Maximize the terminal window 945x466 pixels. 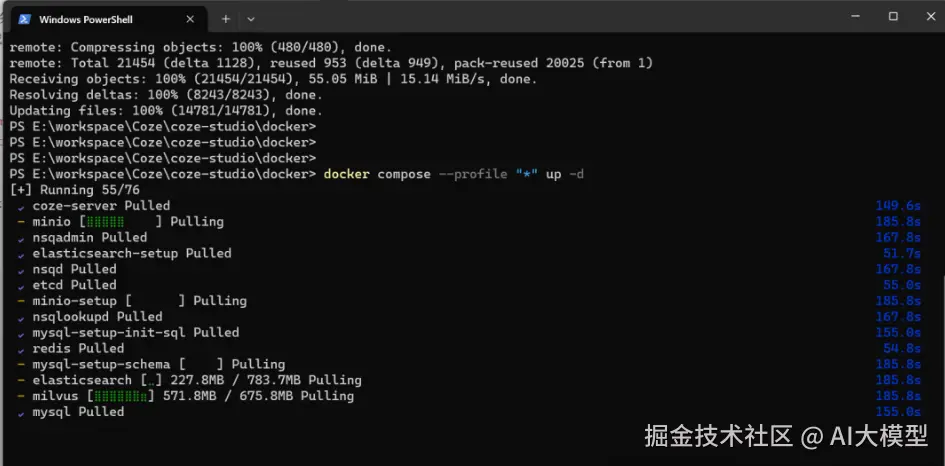coord(893,17)
